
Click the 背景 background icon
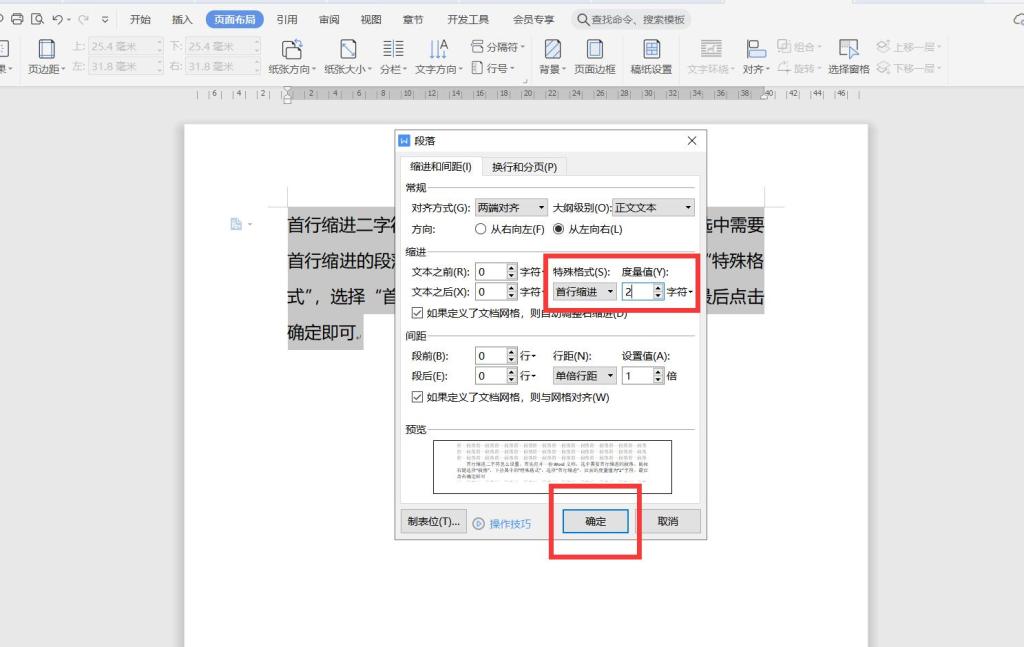(x=551, y=49)
